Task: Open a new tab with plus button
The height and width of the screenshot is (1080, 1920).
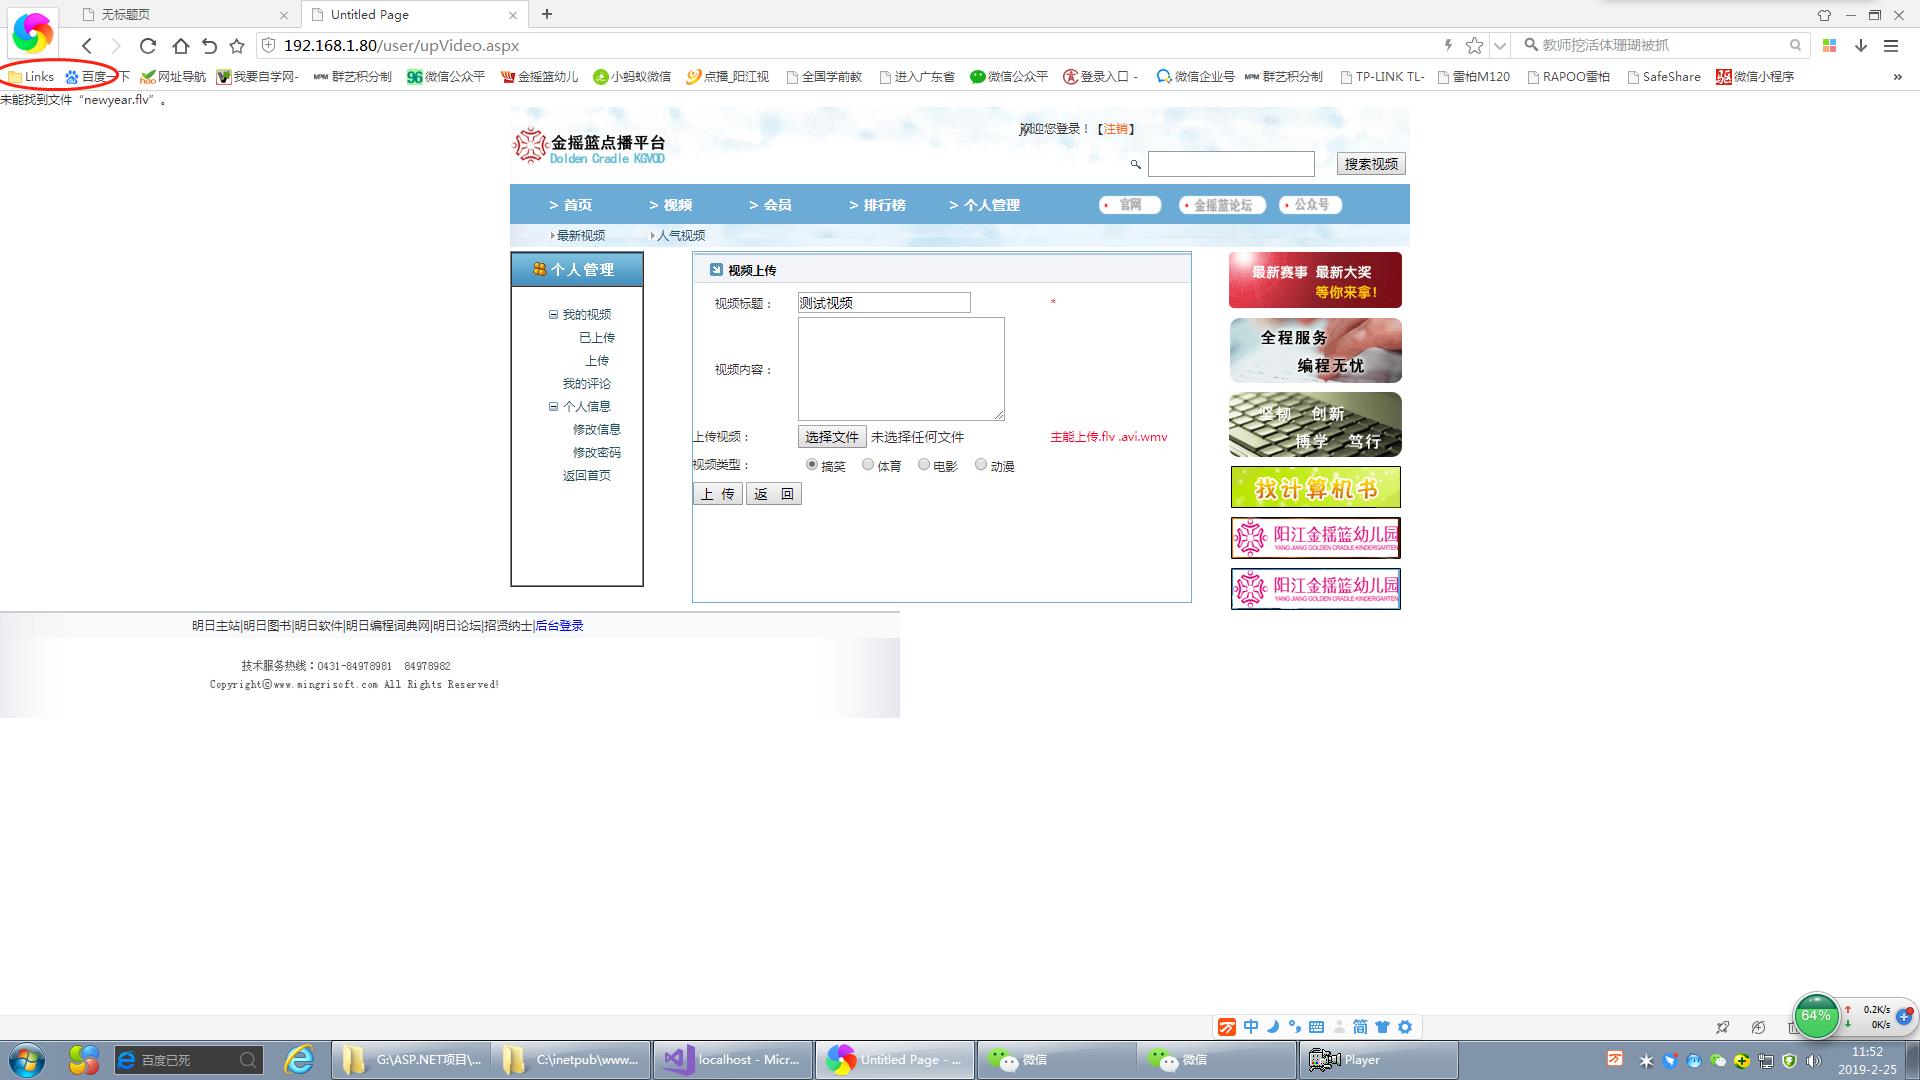Action: click(x=547, y=14)
